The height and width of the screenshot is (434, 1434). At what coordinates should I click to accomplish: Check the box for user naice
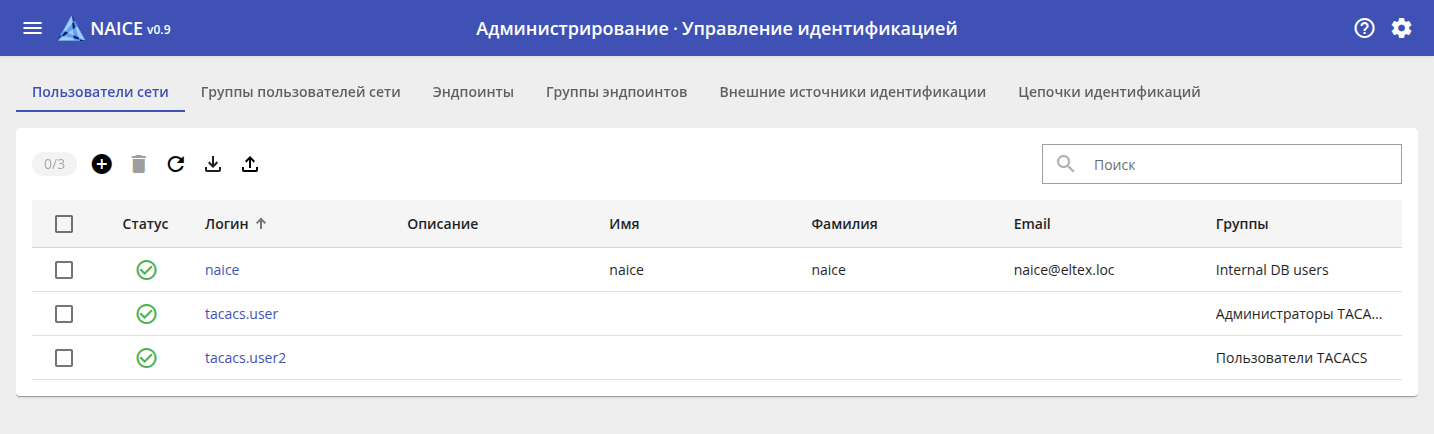(64, 270)
